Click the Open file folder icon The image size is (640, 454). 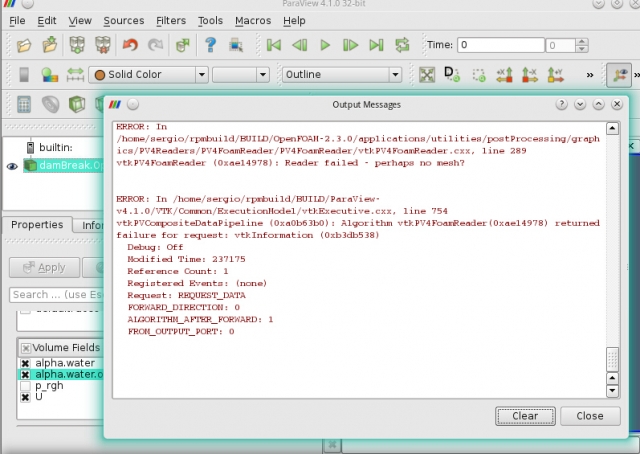pyautogui.click(x=24, y=45)
